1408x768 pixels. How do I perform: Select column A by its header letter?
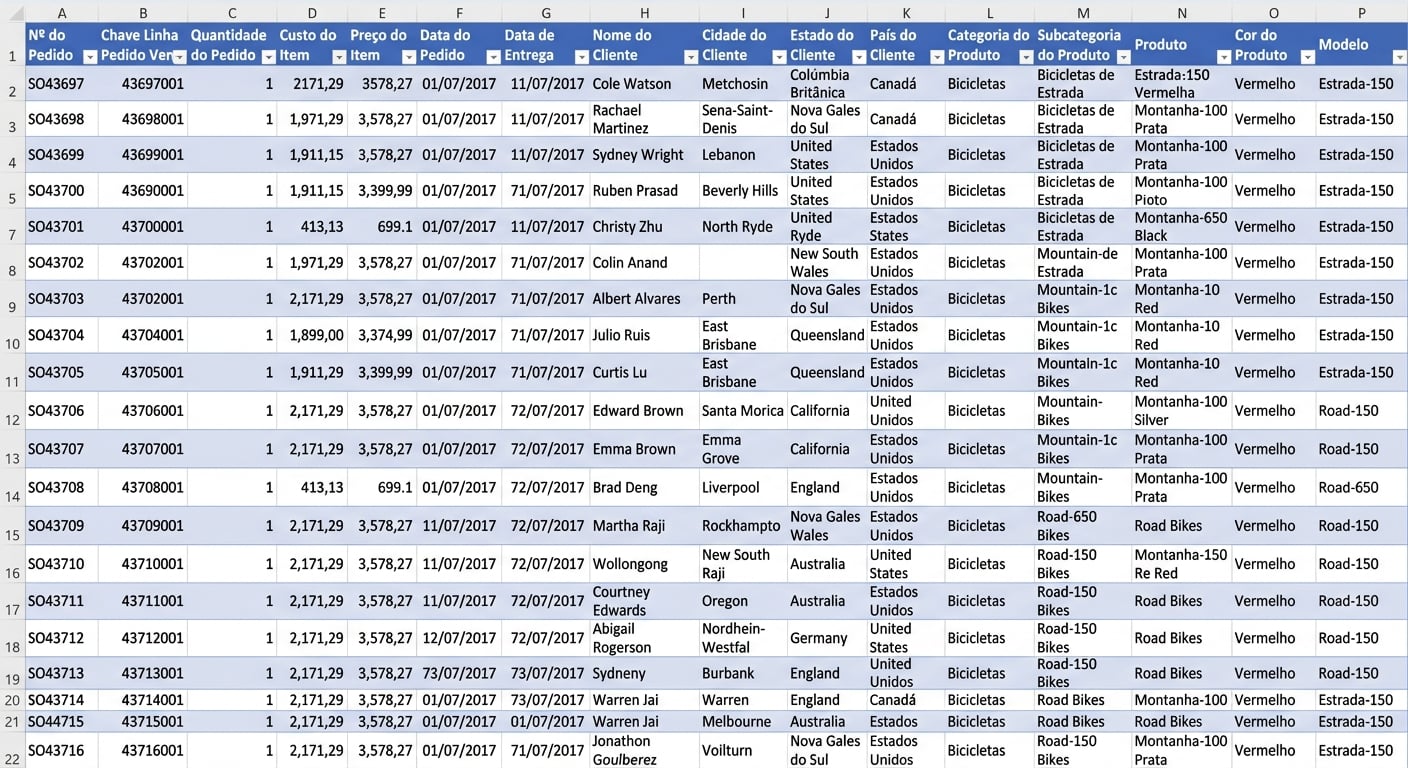62,13
